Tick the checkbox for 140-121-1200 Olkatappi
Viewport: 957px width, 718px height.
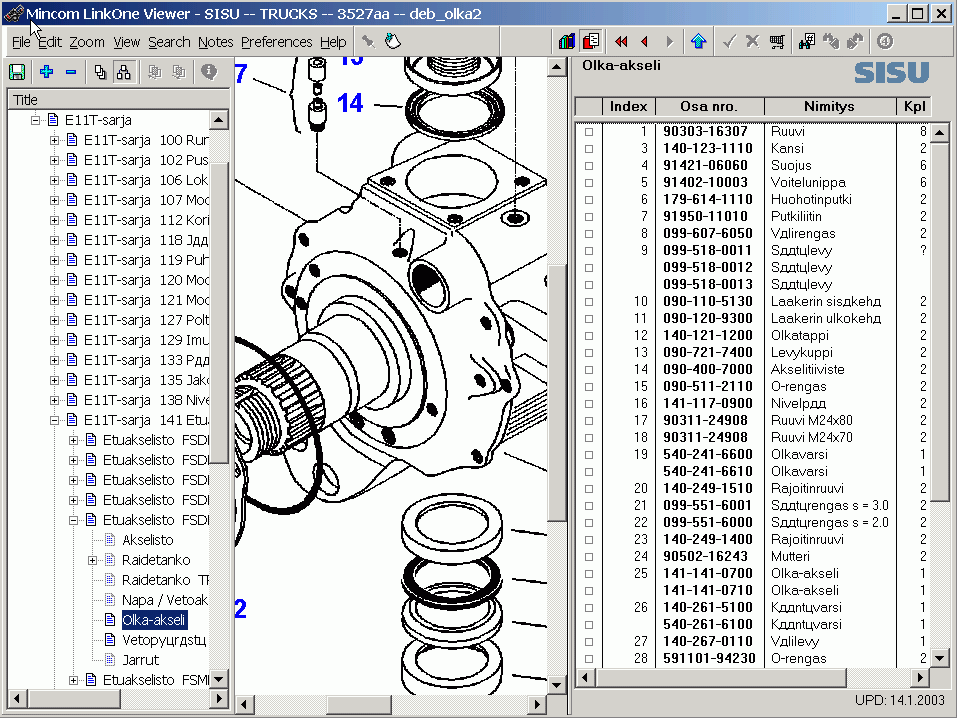pos(588,335)
